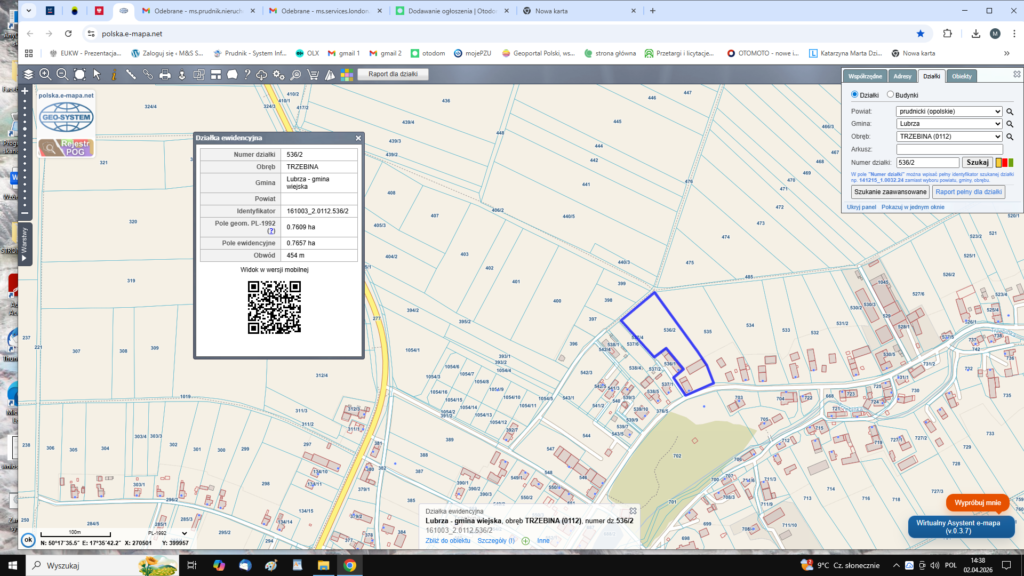The height and width of the screenshot is (576, 1024).
Task: Click magnifier icon next to Gmina
Action: click(1010, 124)
